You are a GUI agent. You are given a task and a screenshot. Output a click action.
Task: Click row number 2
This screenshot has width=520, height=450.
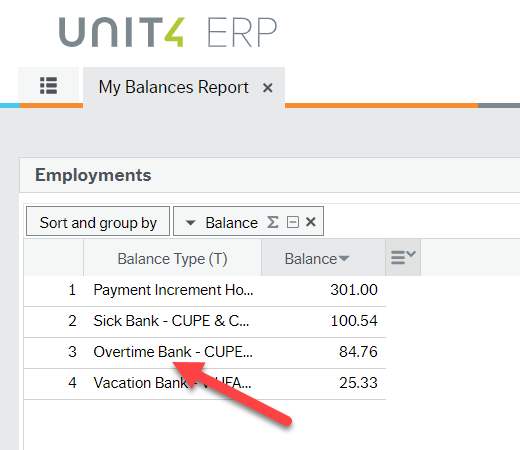pos(72,321)
